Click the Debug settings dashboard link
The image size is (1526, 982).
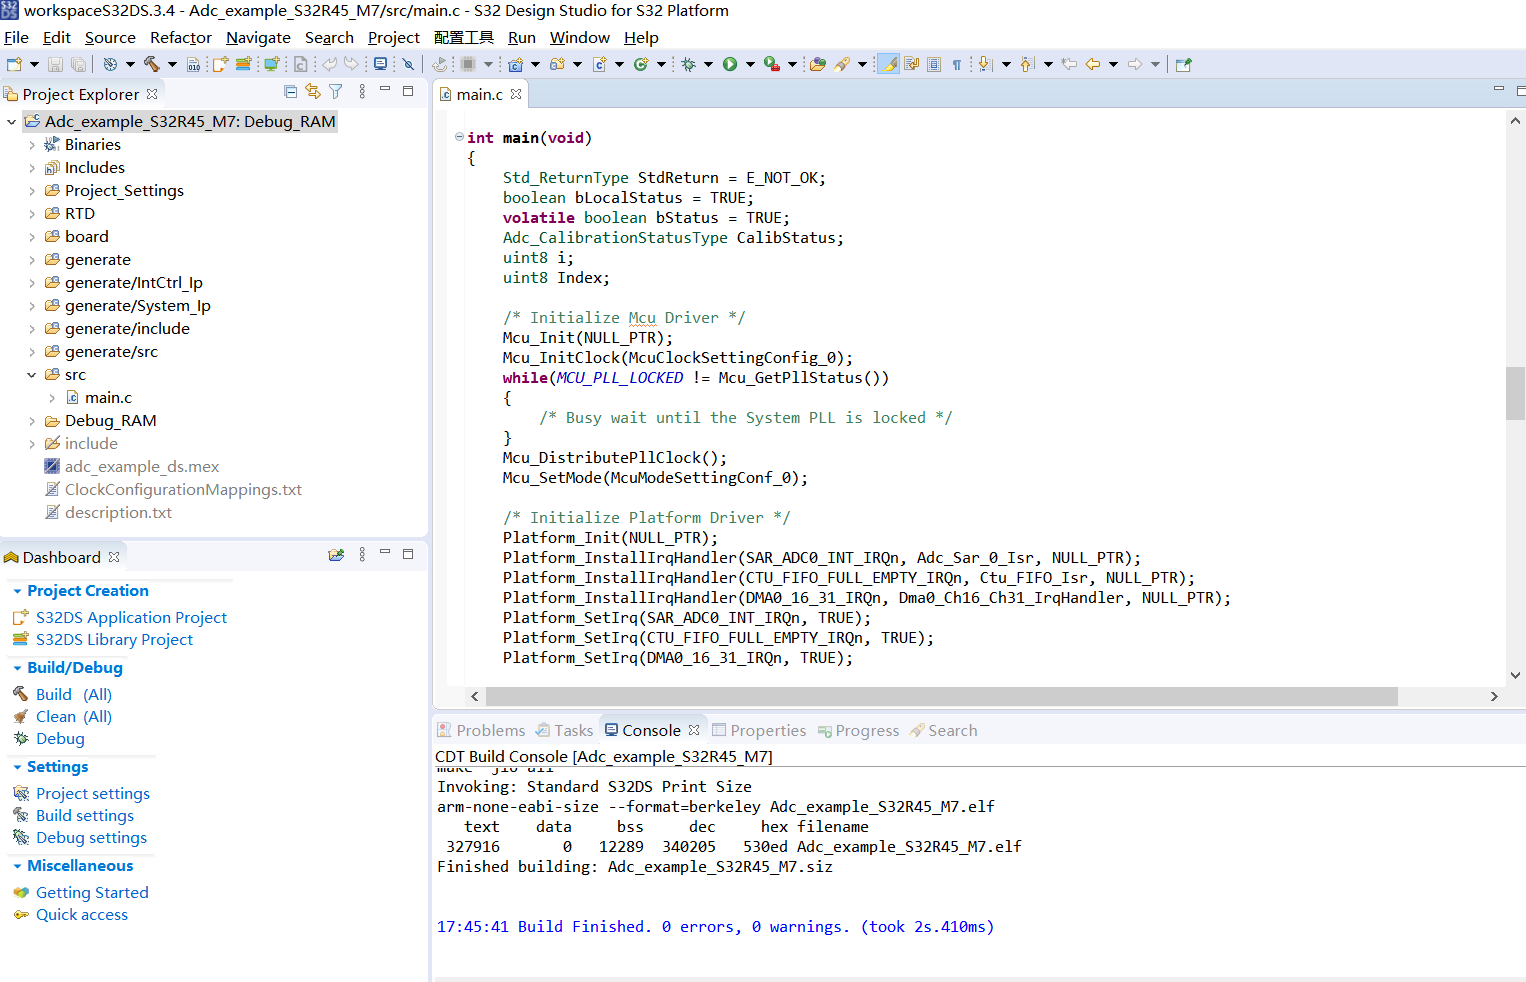point(91,838)
